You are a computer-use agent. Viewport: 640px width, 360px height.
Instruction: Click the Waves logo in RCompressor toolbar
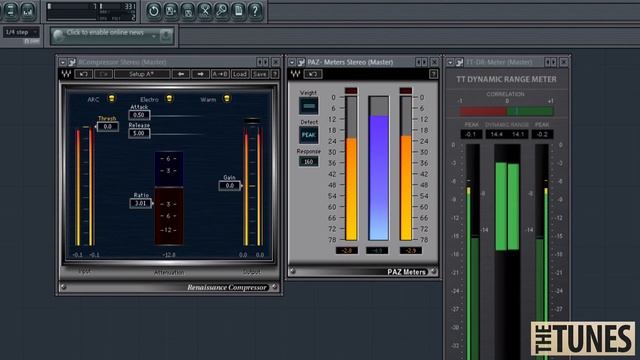coord(67,74)
